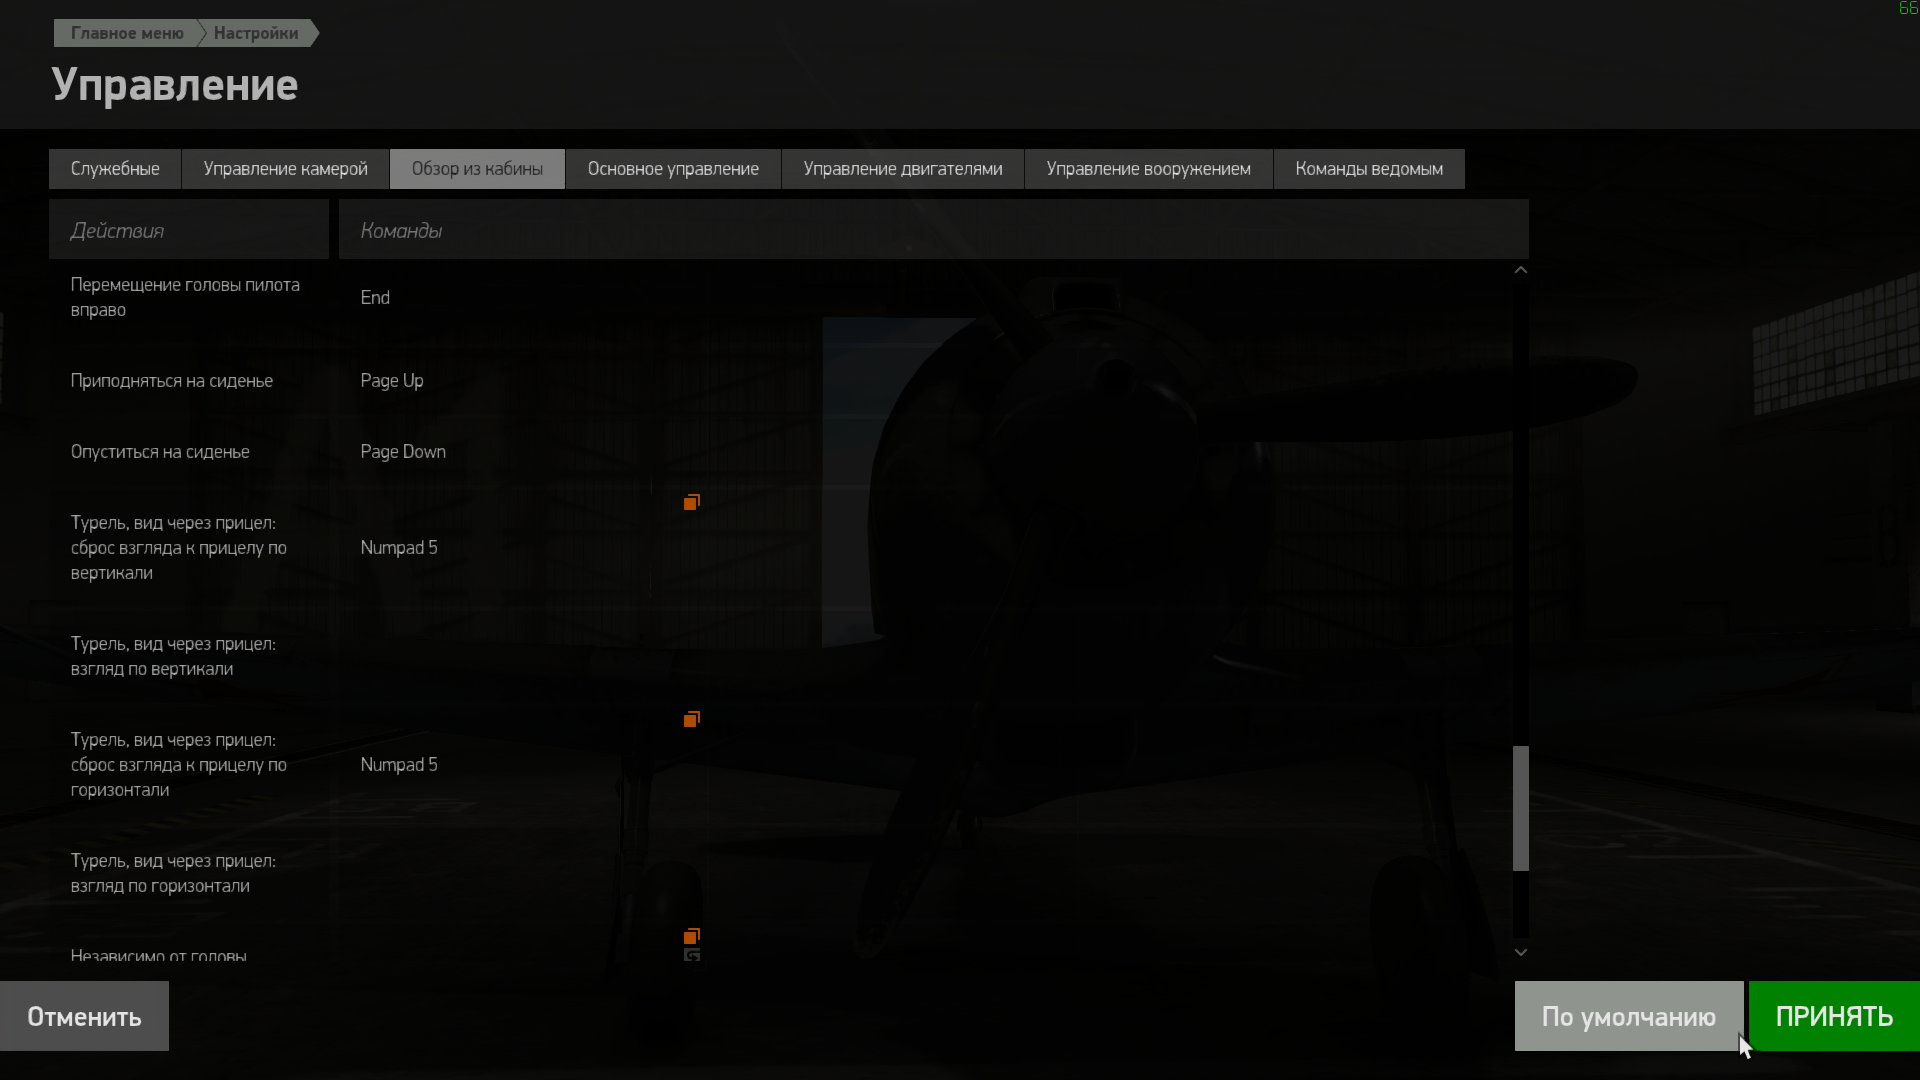Click the grey reset icon below the last orange icon
The height and width of the screenshot is (1080, 1920).
pyautogui.click(x=691, y=955)
